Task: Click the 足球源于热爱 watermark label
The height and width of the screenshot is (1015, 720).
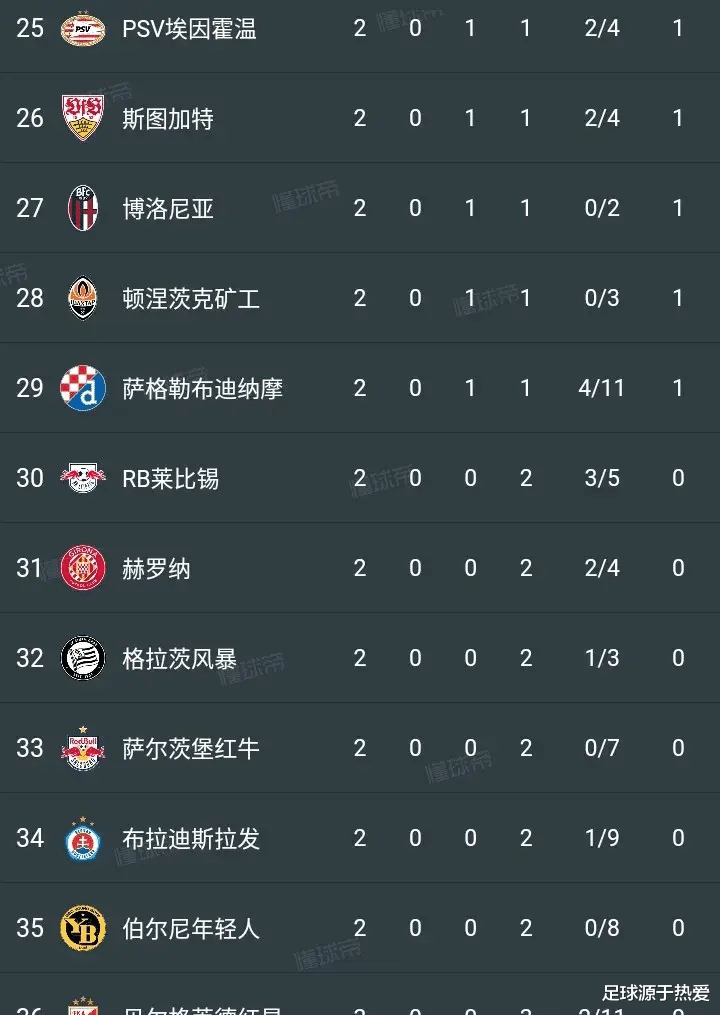Action: [655, 993]
